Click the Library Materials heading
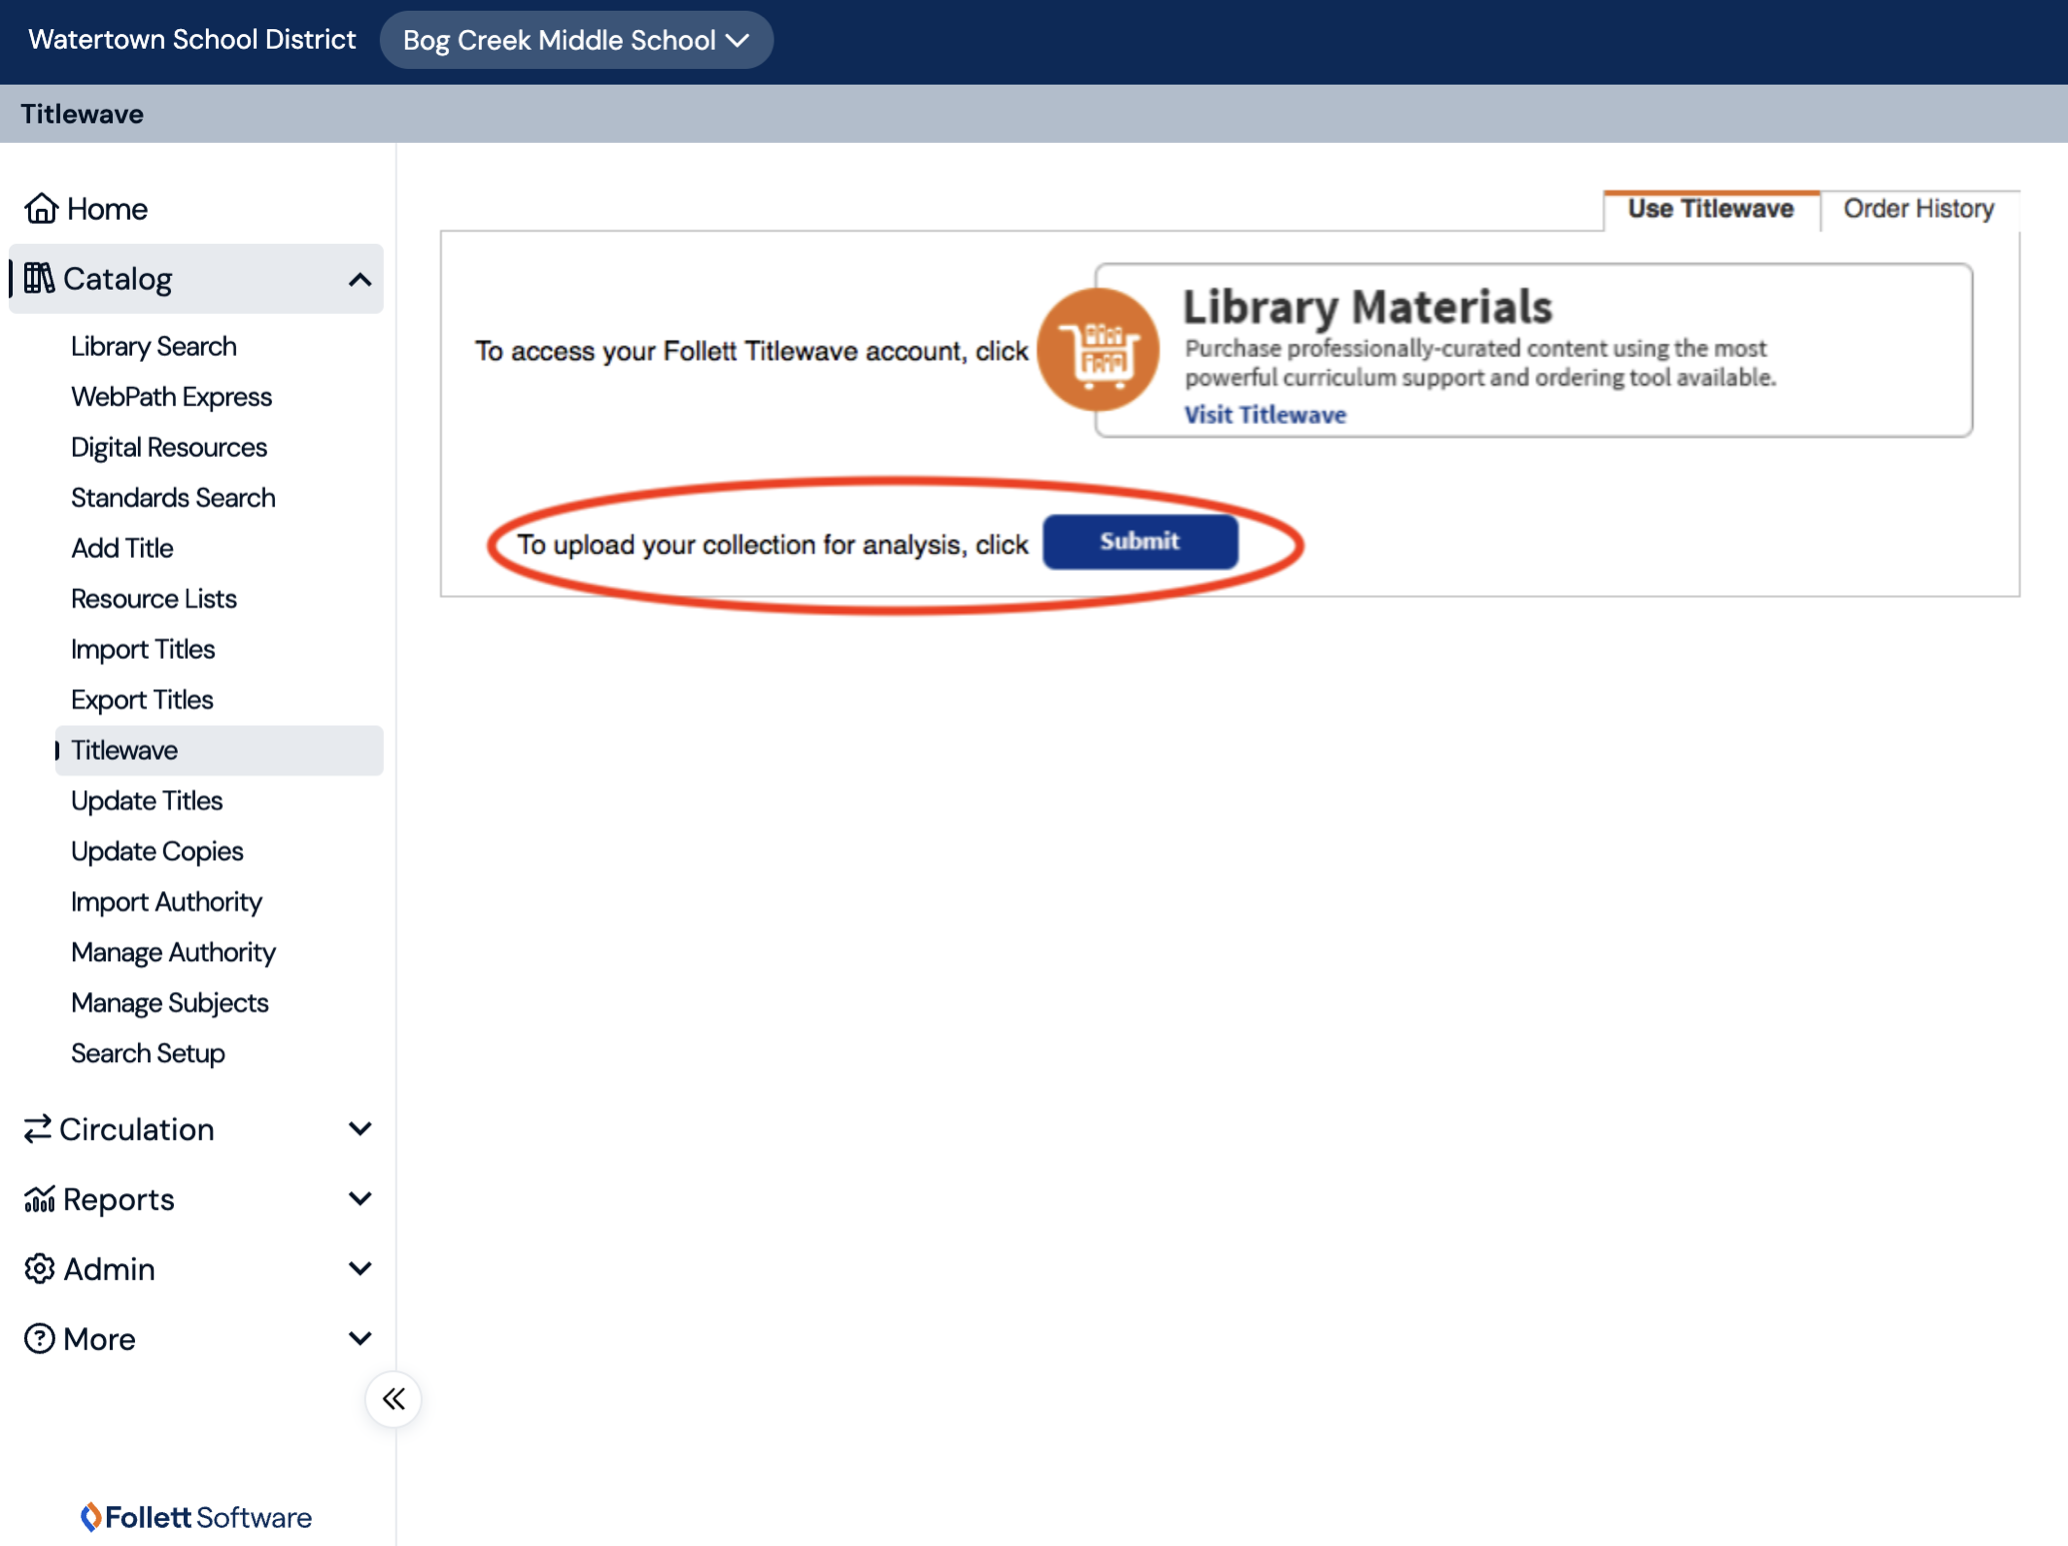This screenshot has width=2068, height=1546. click(x=1367, y=306)
